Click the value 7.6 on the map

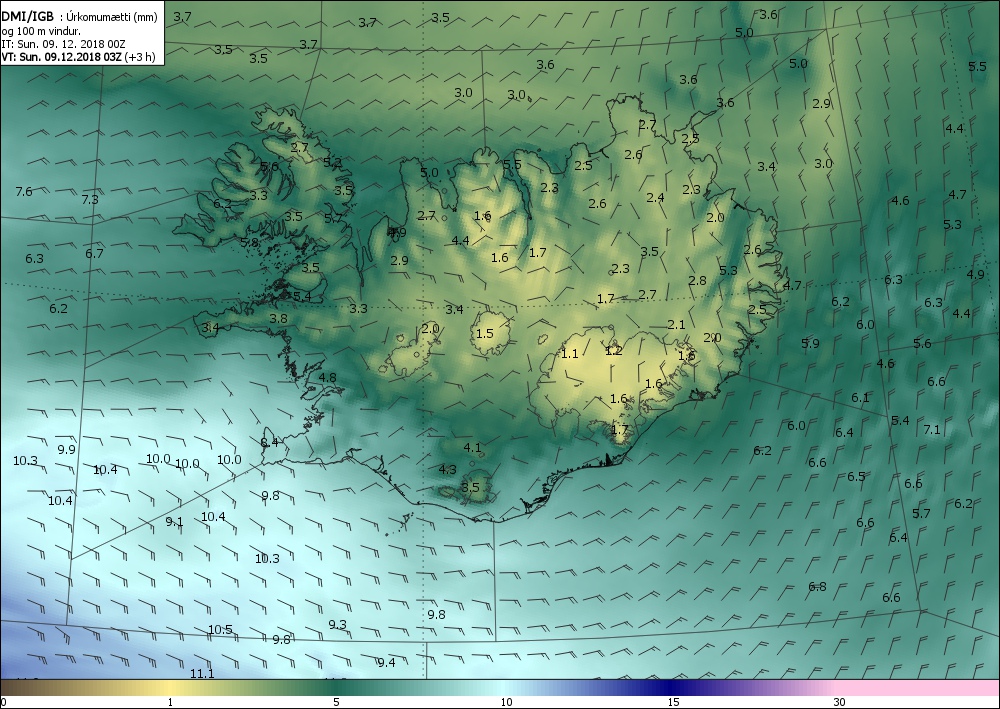click(24, 191)
